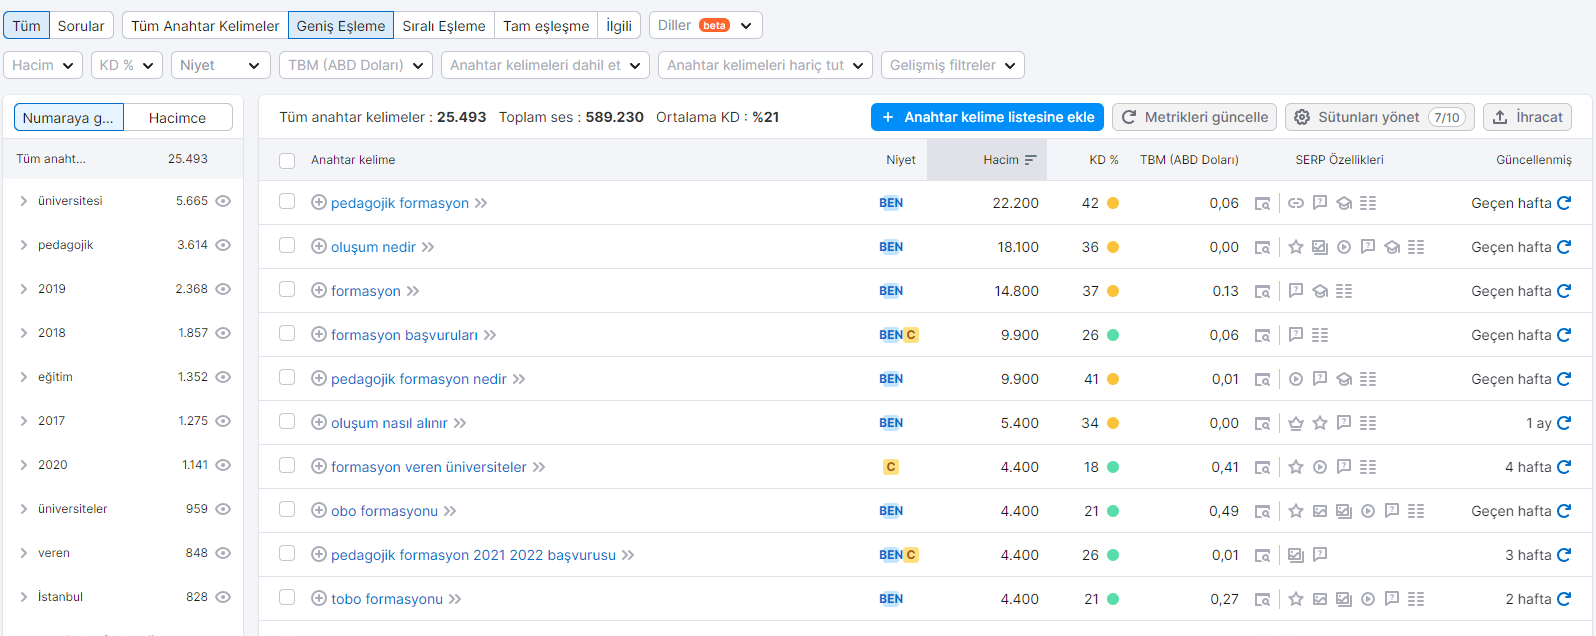Click crown icon in oluşum nasıl alınır row

pos(1296,423)
